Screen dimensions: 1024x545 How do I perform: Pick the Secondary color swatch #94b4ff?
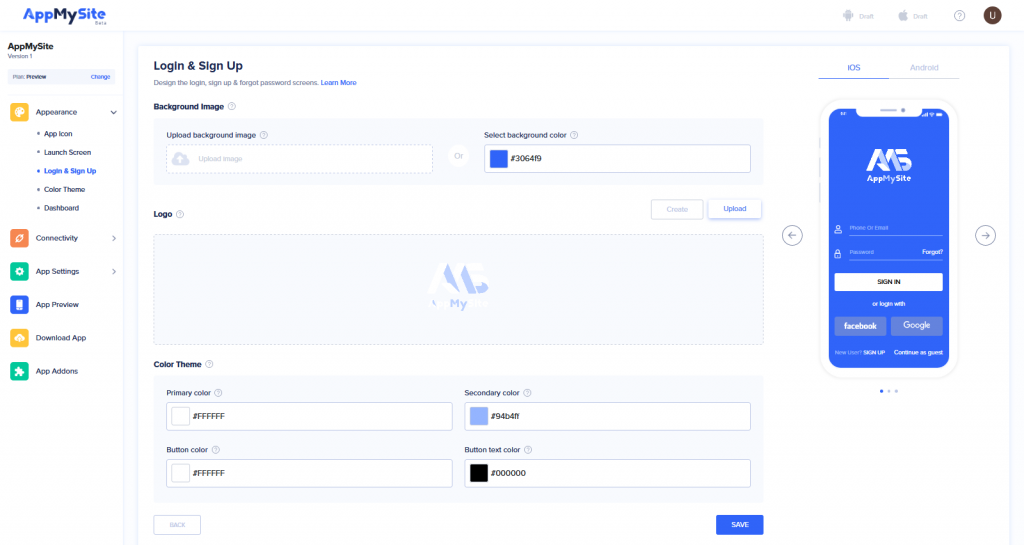click(479, 416)
